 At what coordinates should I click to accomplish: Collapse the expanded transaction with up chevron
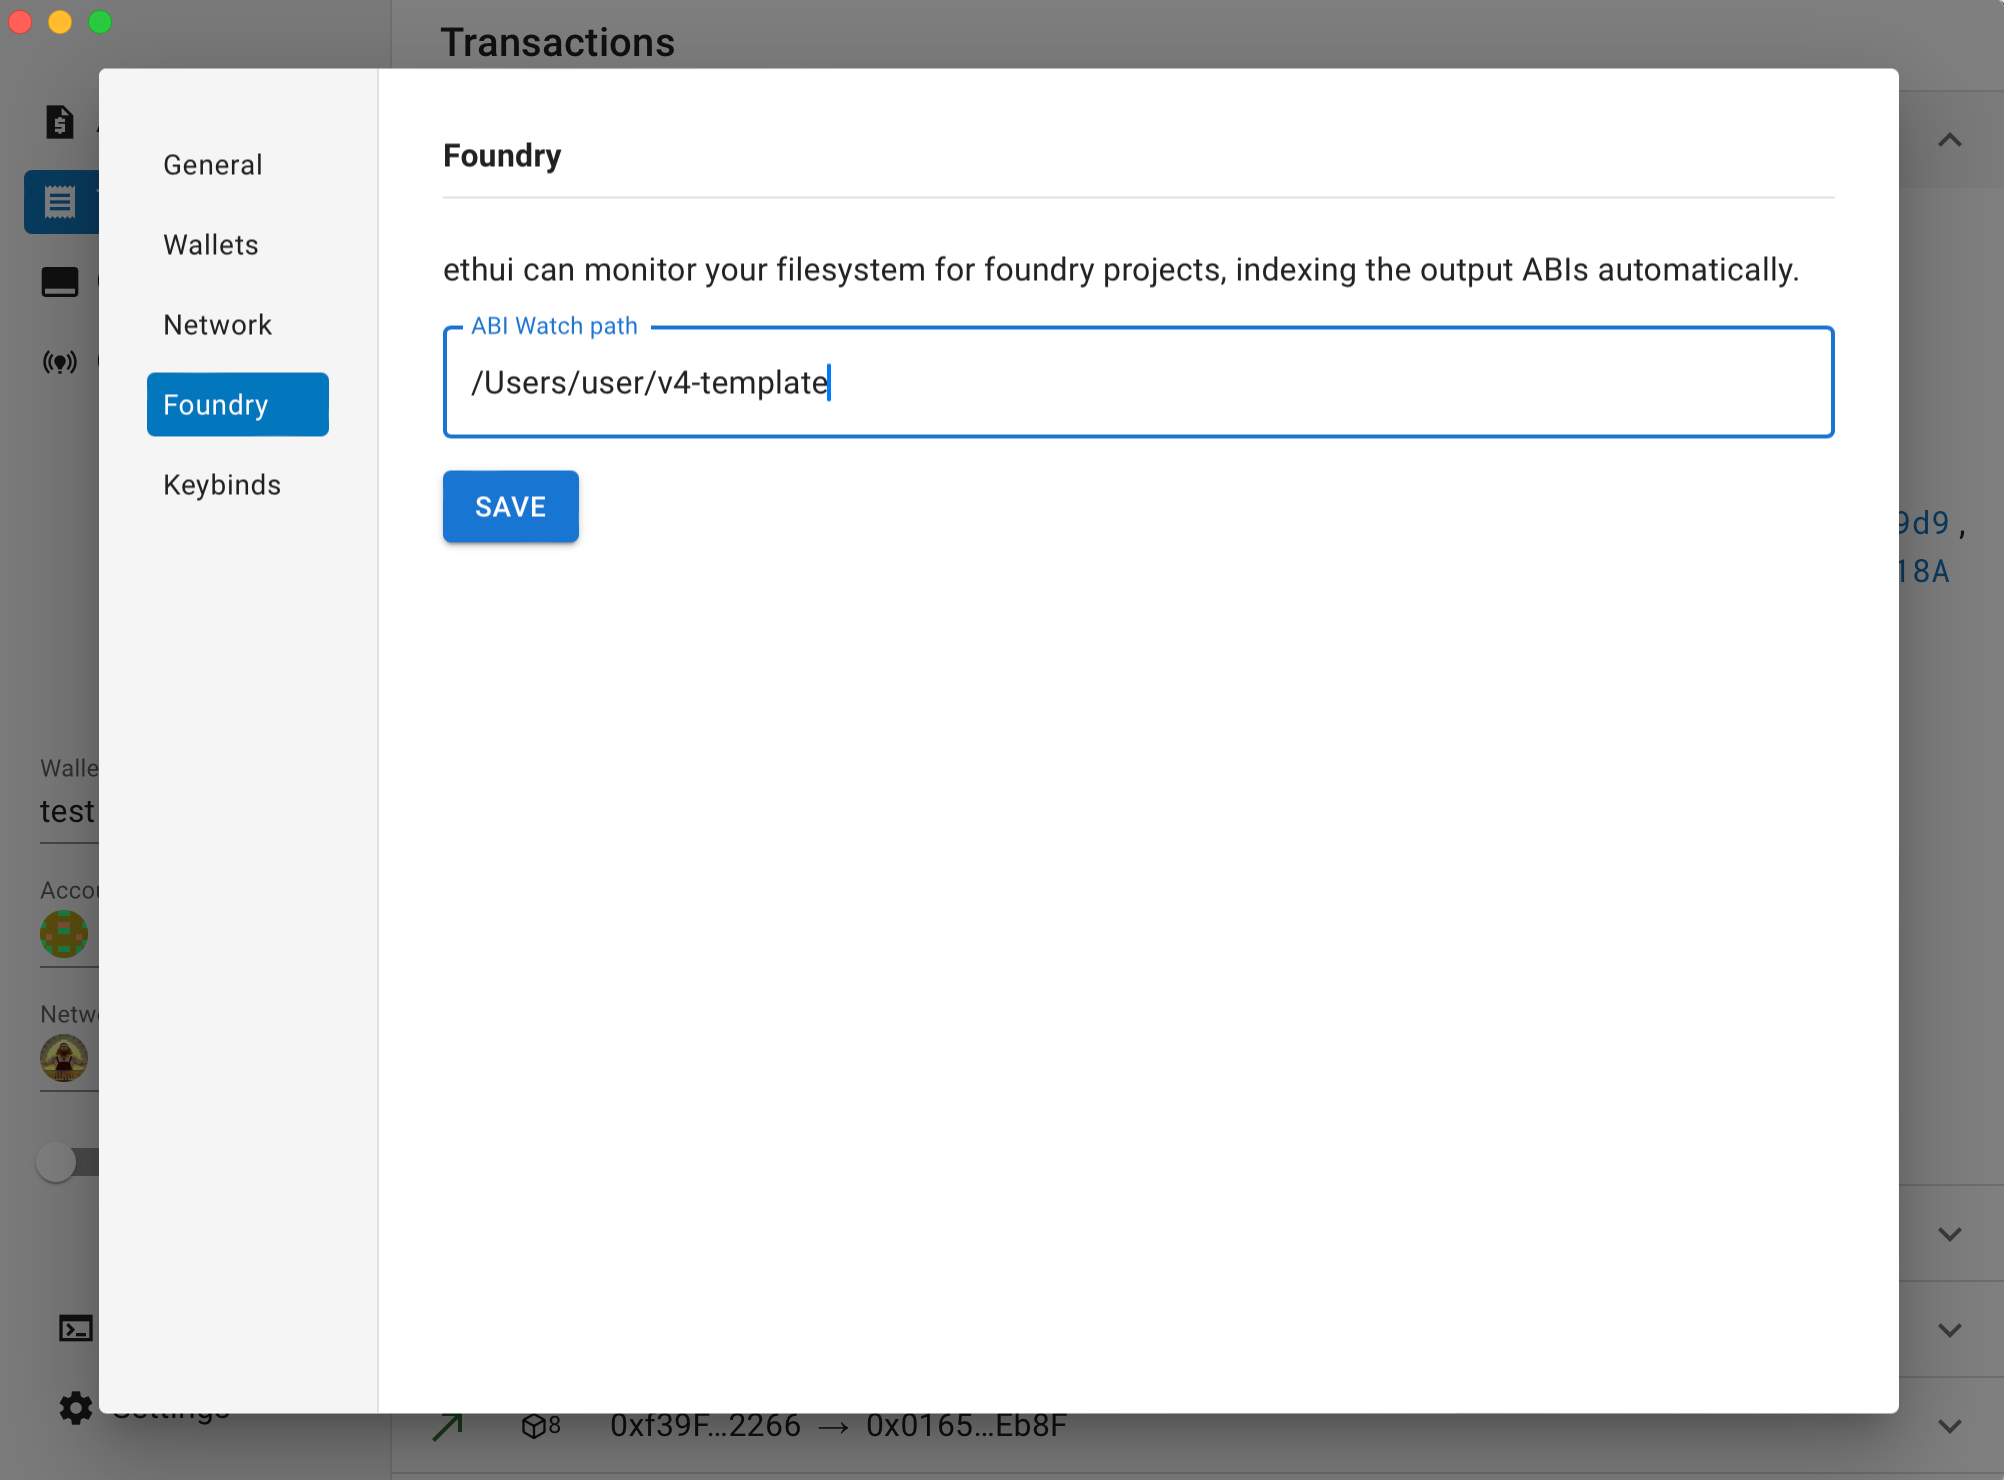1950,140
